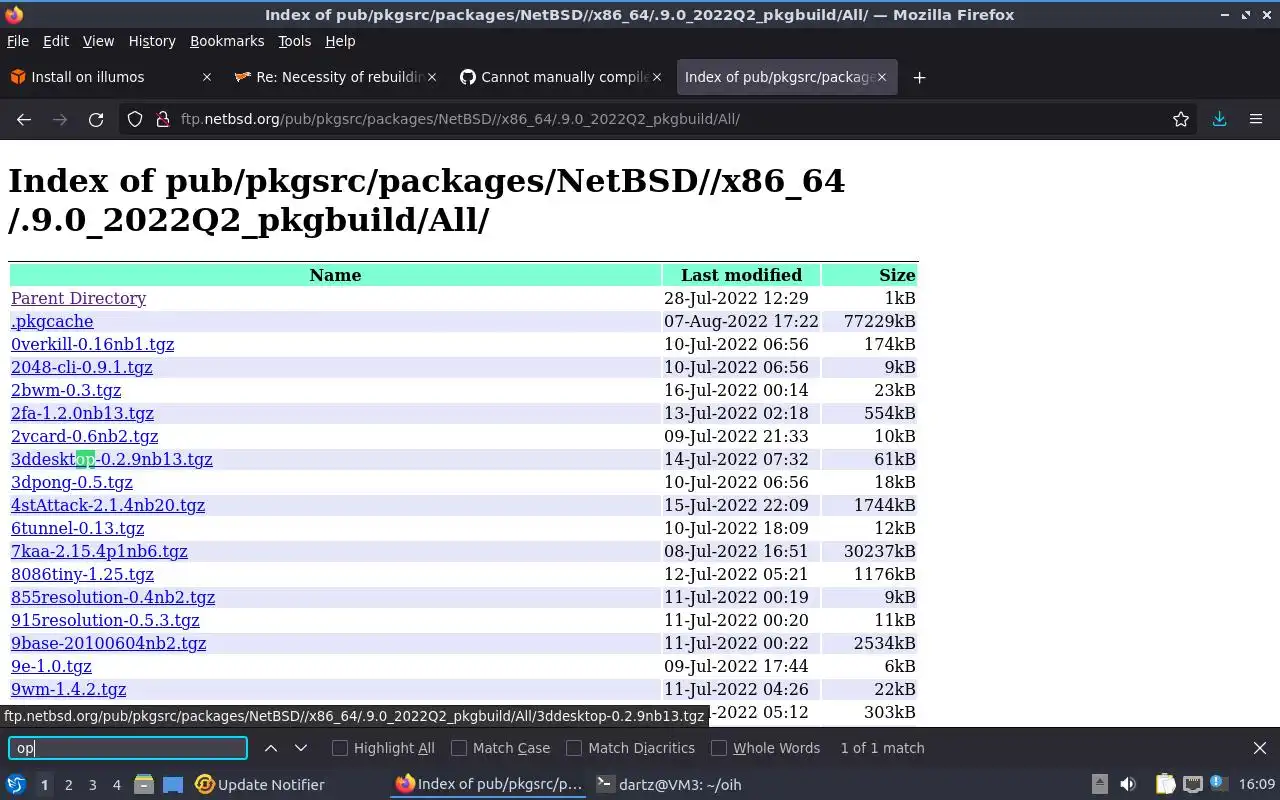The width and height of the screenshot is (1280, 800).
Task: Open a new browser tab
Action: pyautogui.click(x=919, y=77)
